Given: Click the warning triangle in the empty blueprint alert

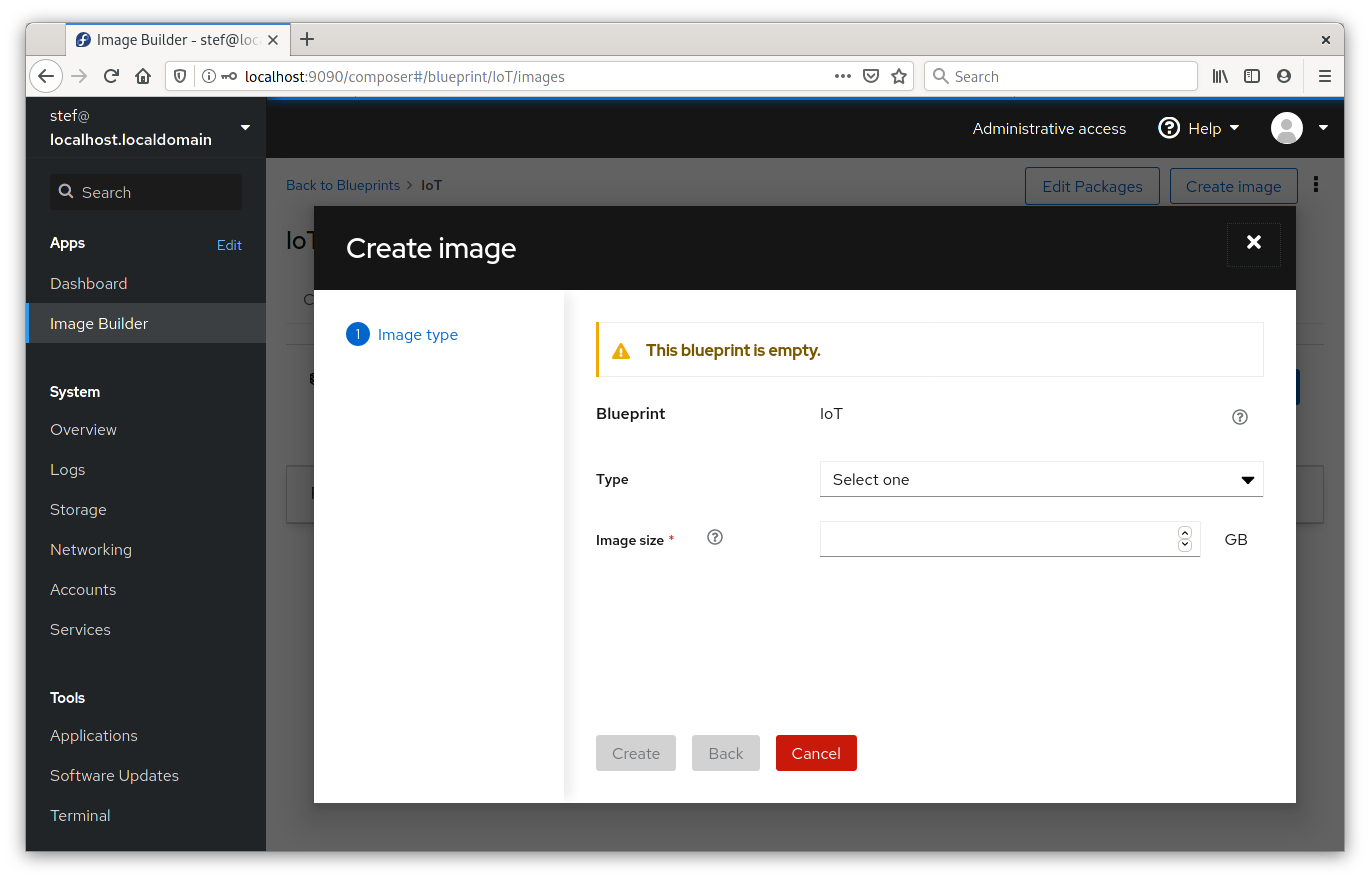Looking at the screenshot, I should point(620,350).
